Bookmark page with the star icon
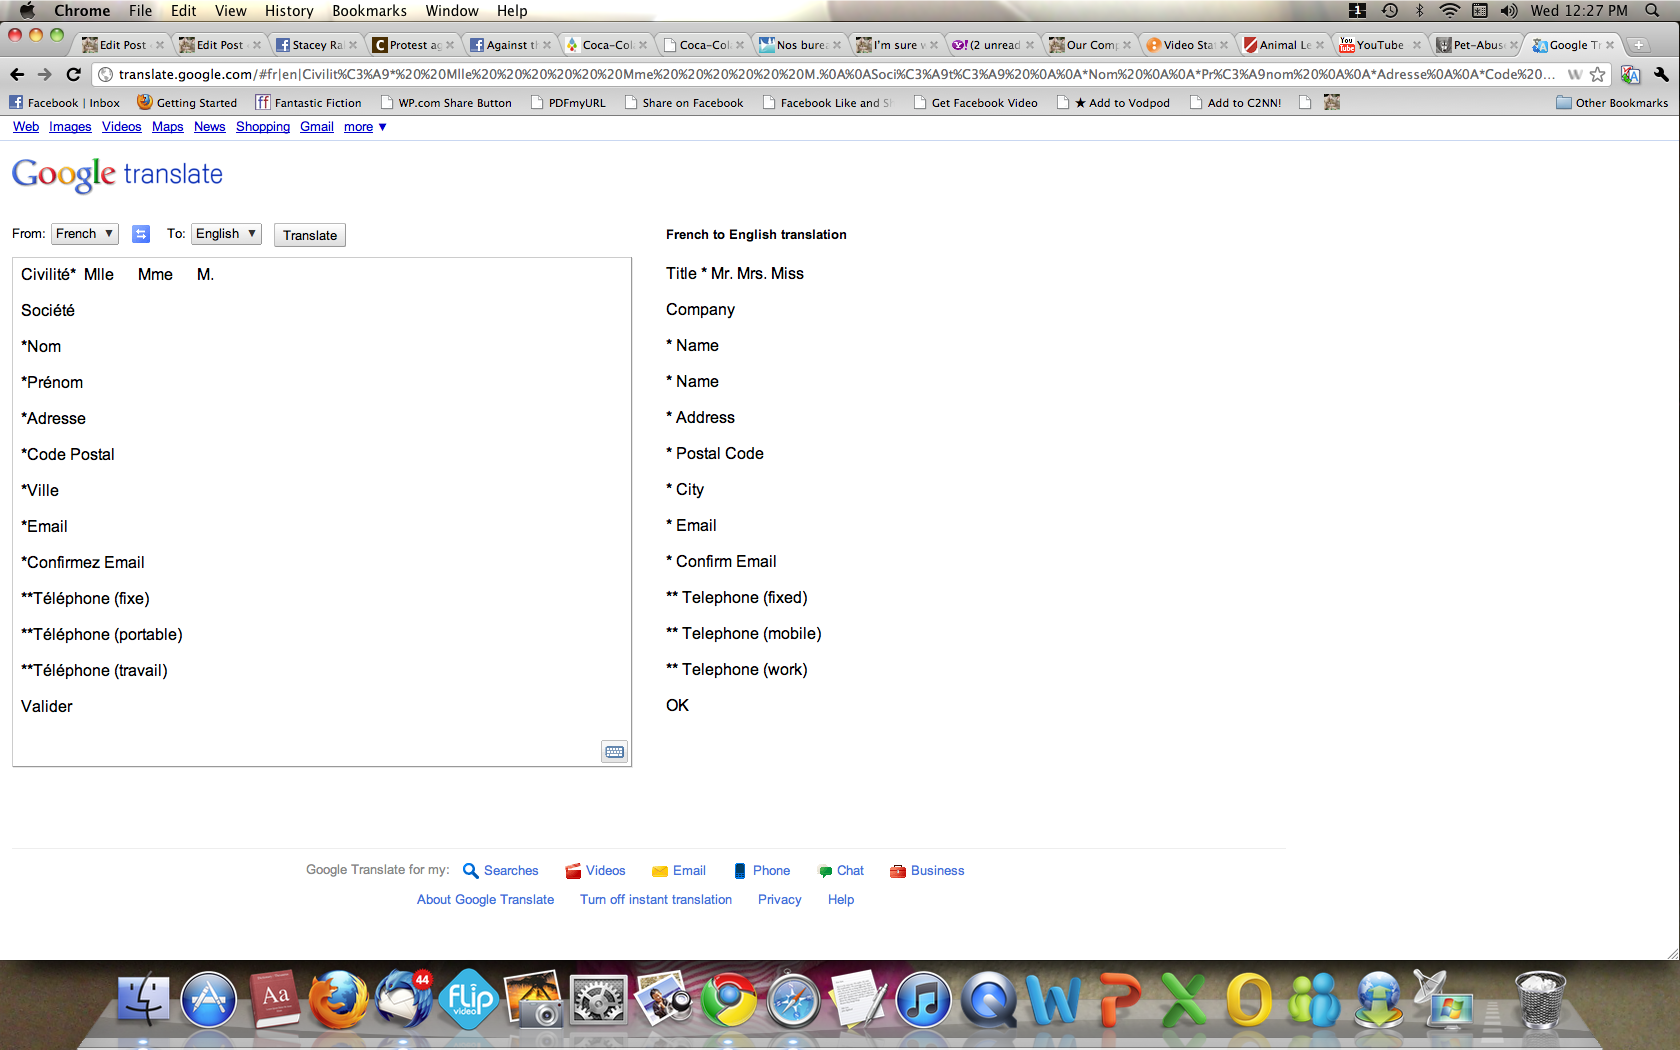The image size is (1680, 1050). (x=1597, y=74)
